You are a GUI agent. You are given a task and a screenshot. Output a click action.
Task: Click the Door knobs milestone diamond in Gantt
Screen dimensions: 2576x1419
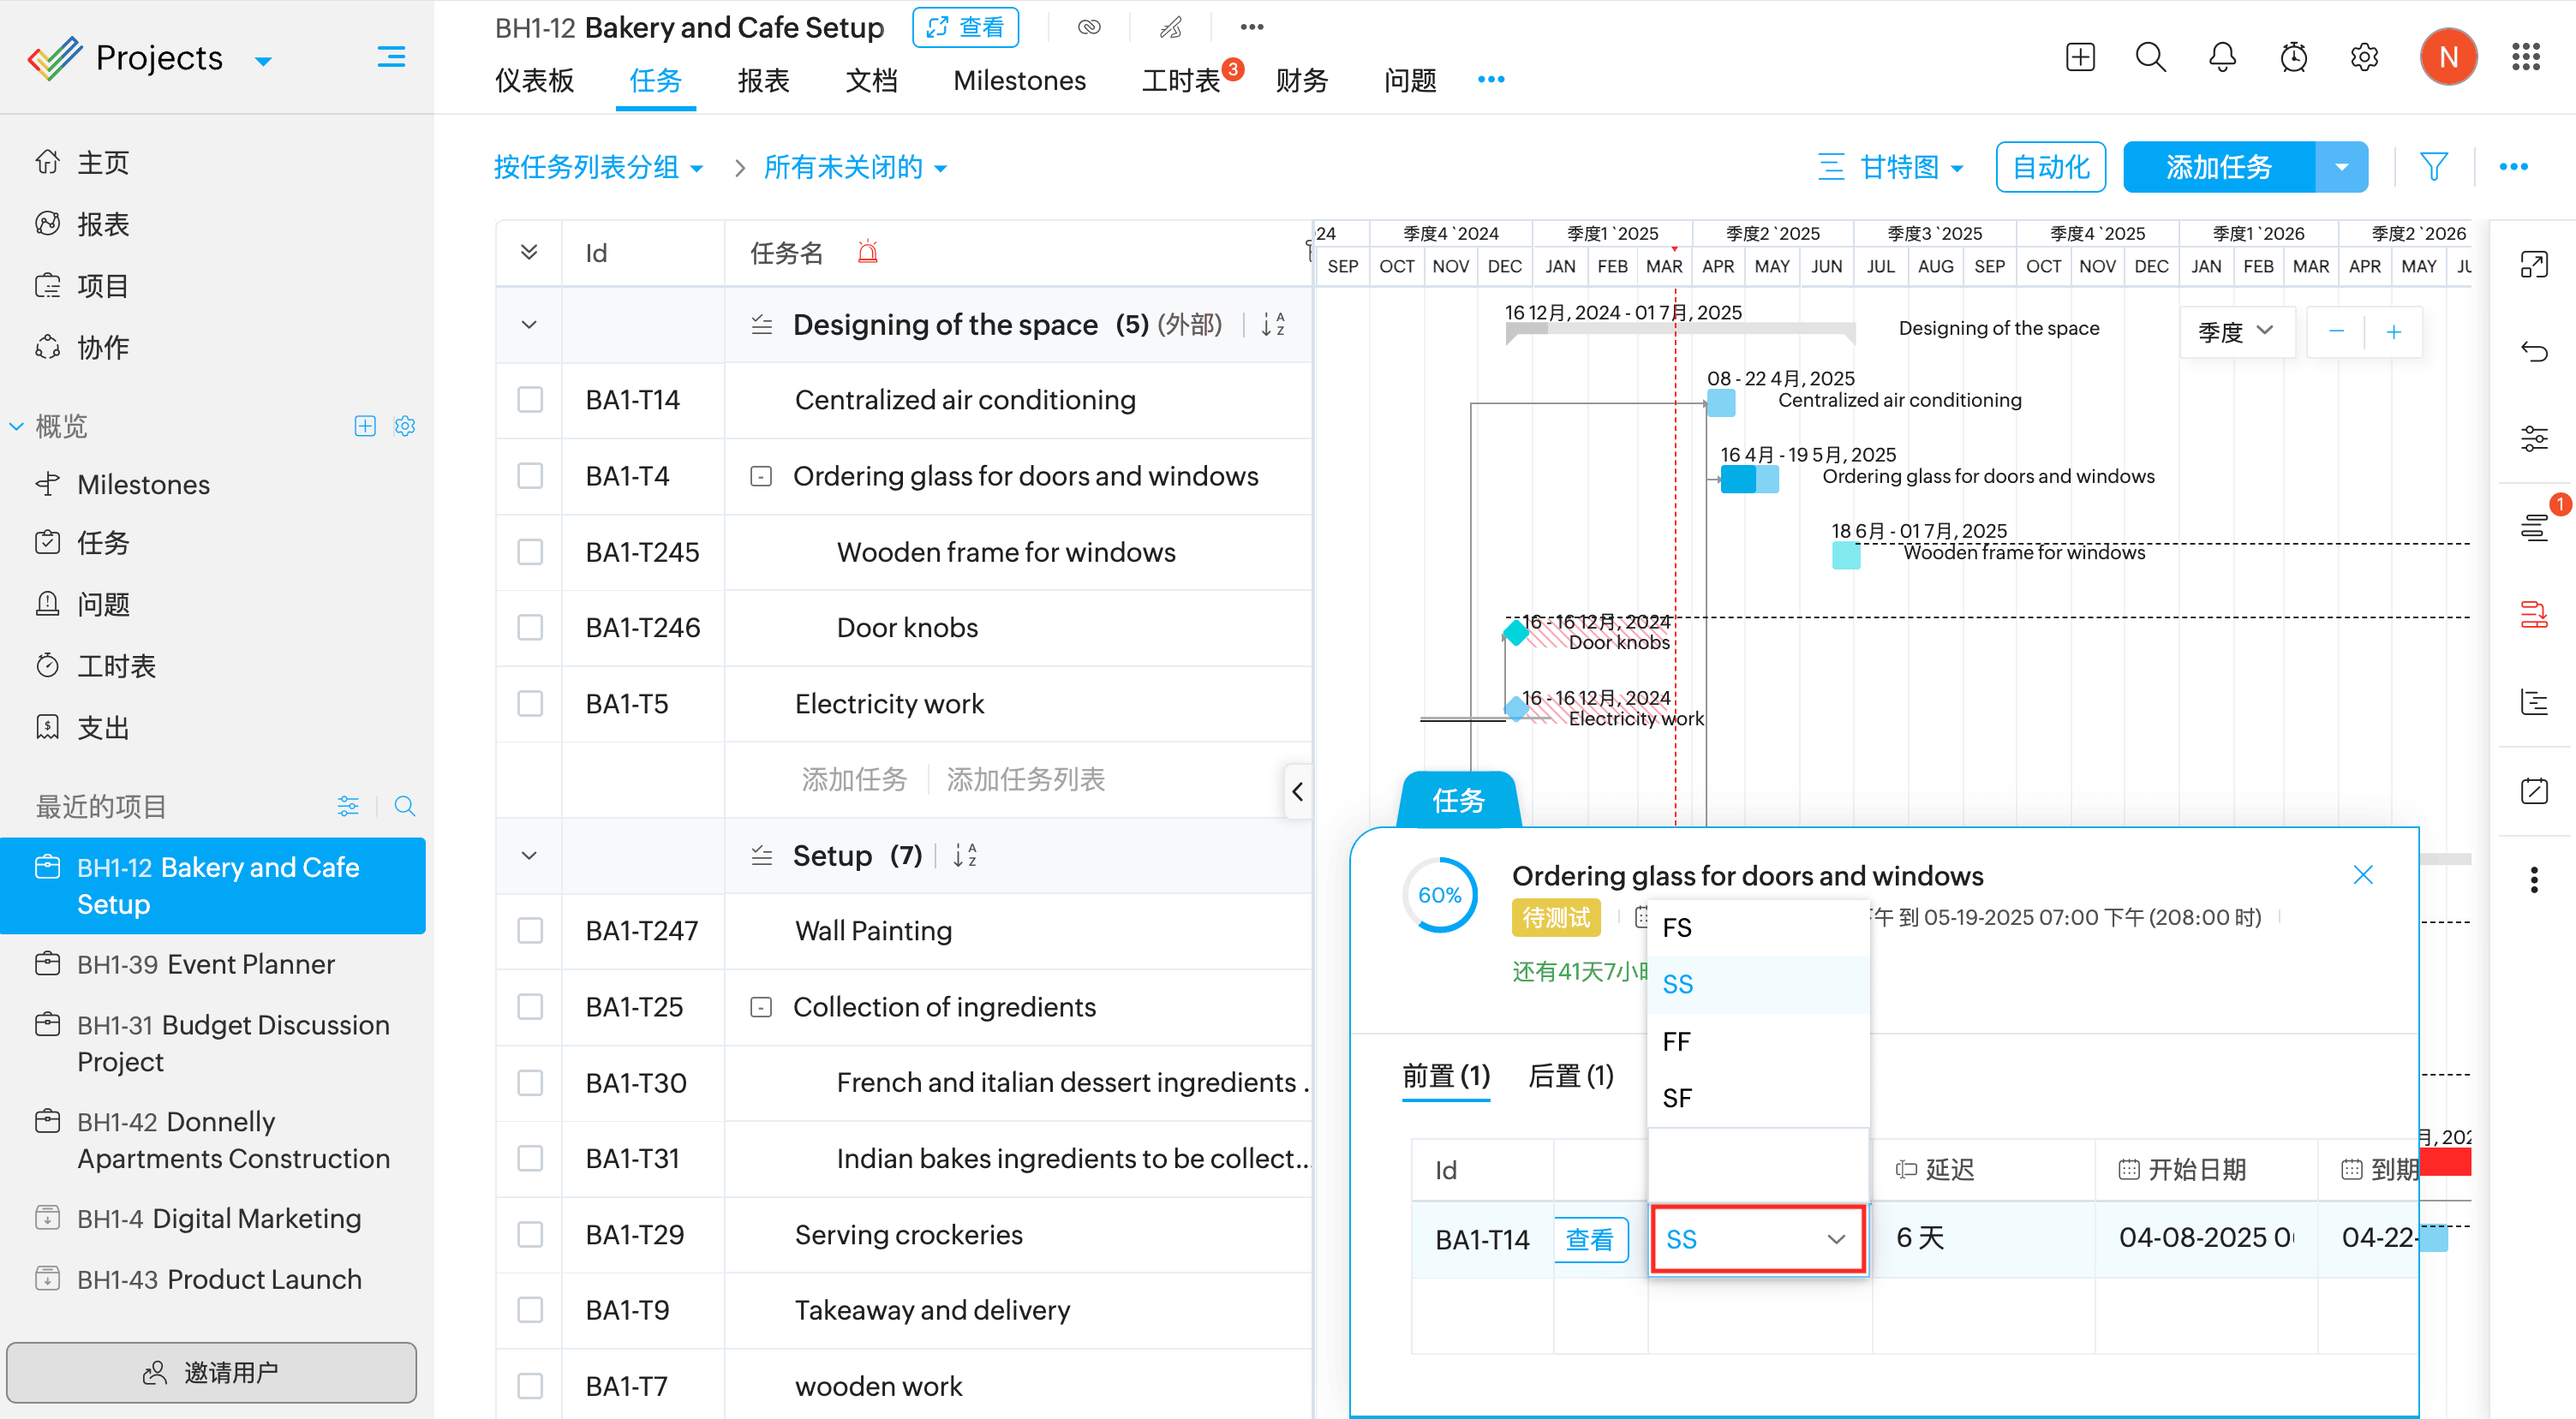(x=1516, y=632)
